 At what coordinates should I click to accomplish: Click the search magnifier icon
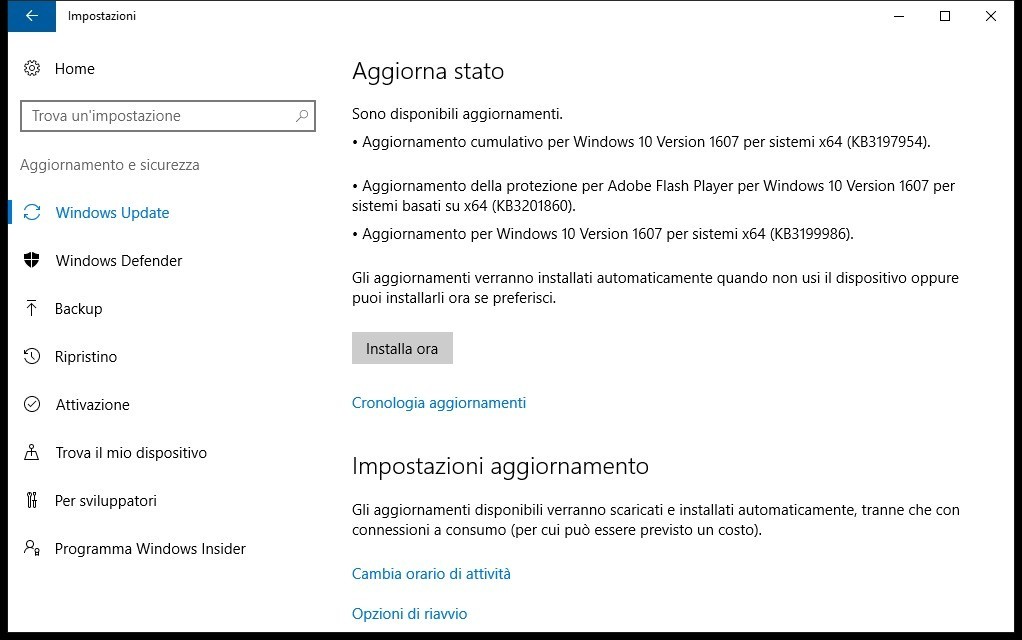coord(302,116)
